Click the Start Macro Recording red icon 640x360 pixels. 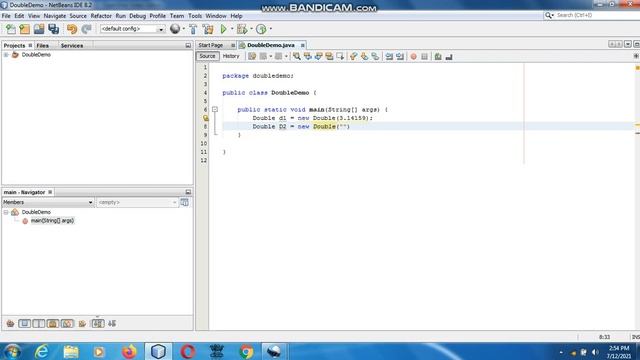(413, 56)
